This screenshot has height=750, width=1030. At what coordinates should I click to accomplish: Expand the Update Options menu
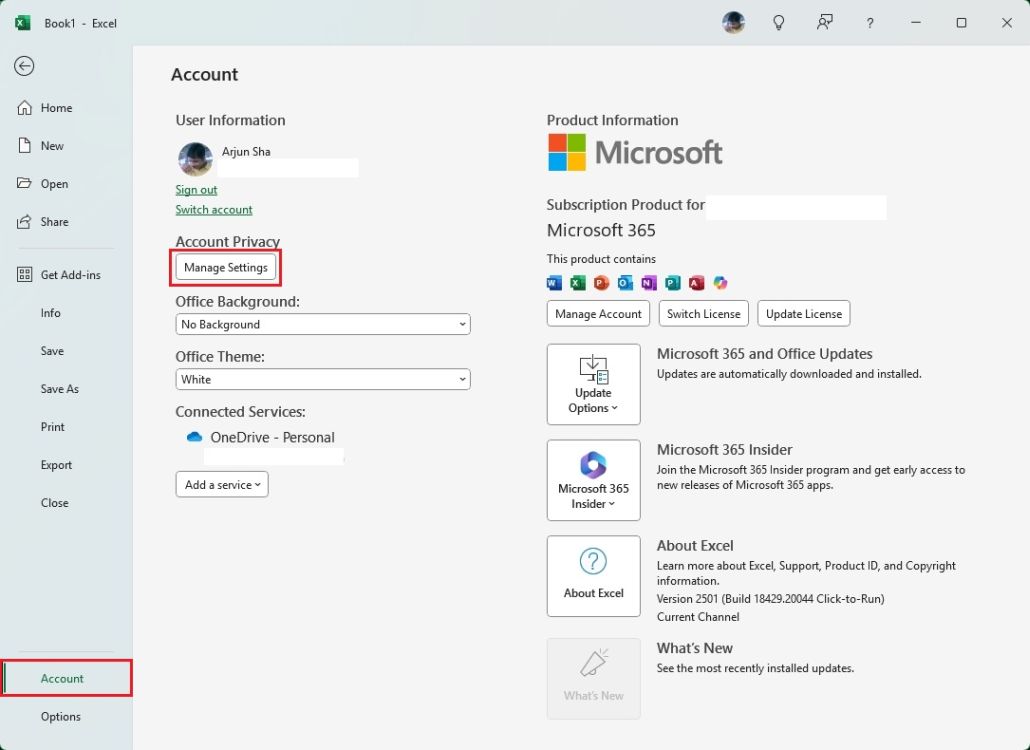pyautogui.click(x=593, y=384)
